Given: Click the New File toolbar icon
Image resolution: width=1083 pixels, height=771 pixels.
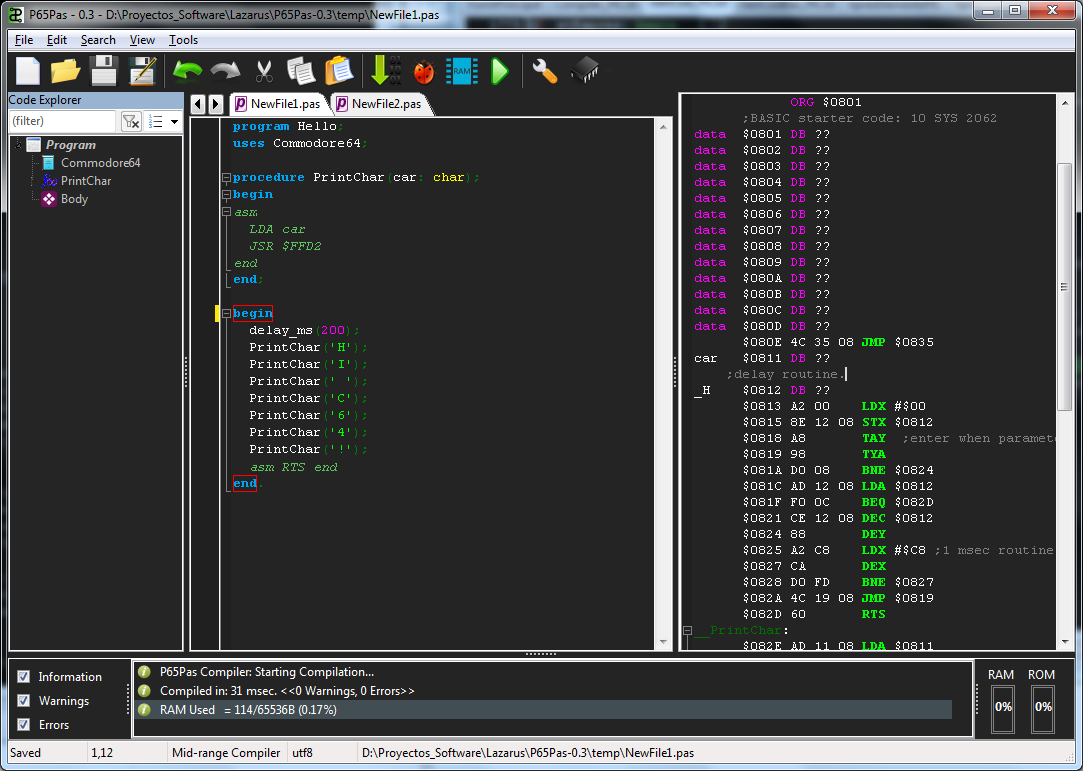Looking at the screenshot, I should tap(28, 71).
